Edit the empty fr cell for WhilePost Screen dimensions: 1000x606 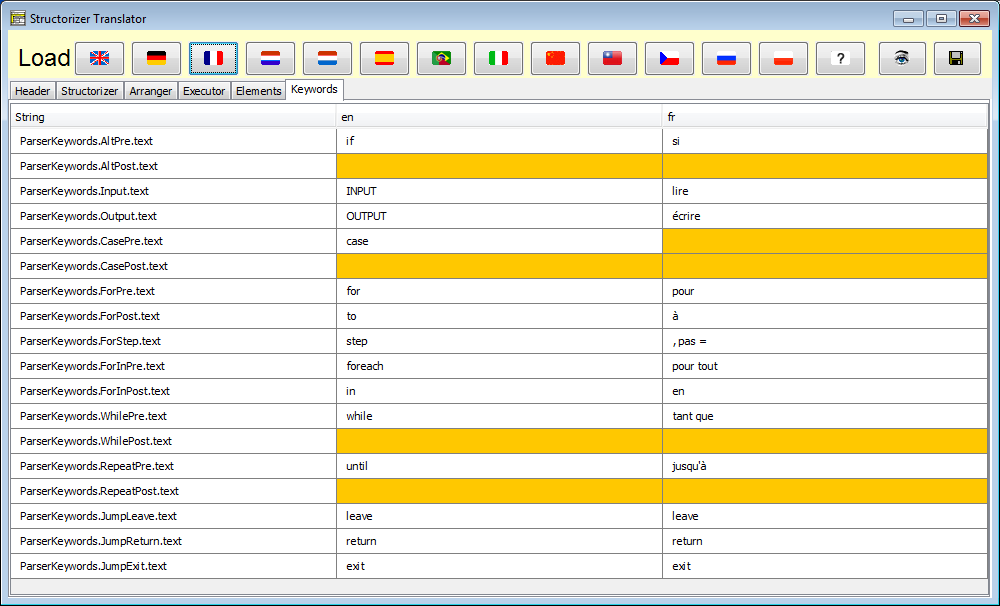tap(825, 441)
